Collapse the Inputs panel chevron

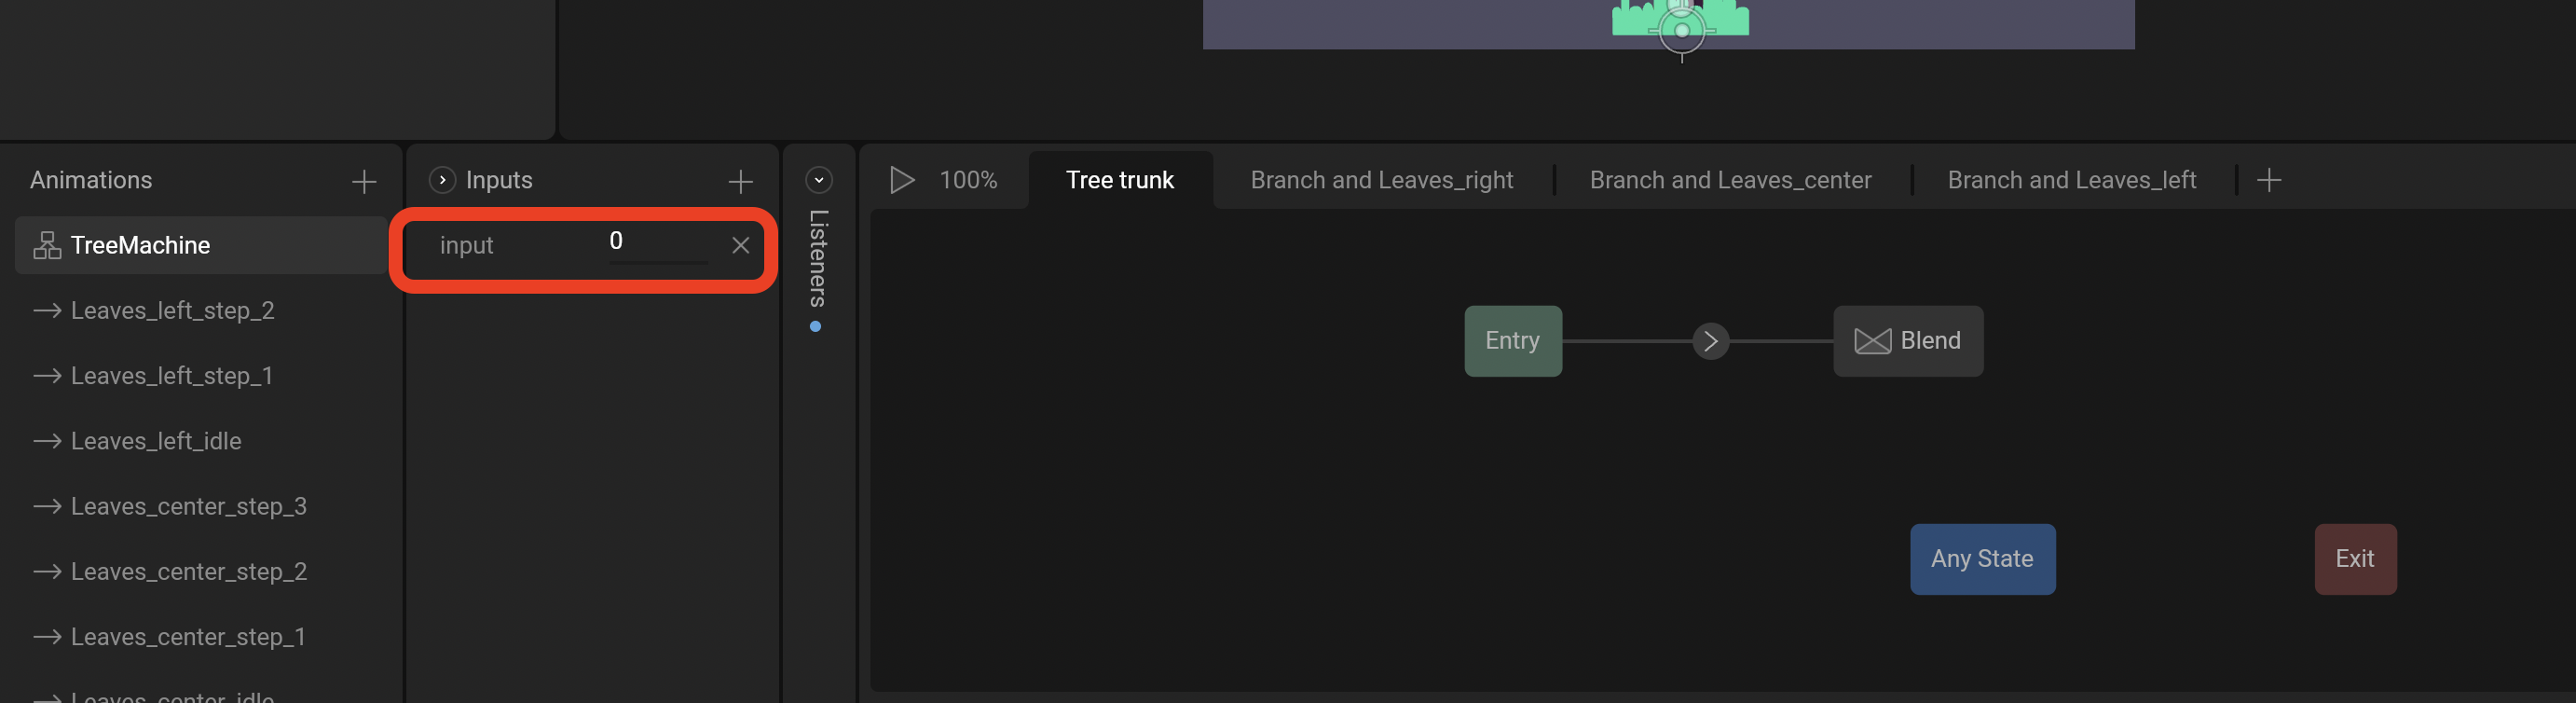(x=442, y=180)
